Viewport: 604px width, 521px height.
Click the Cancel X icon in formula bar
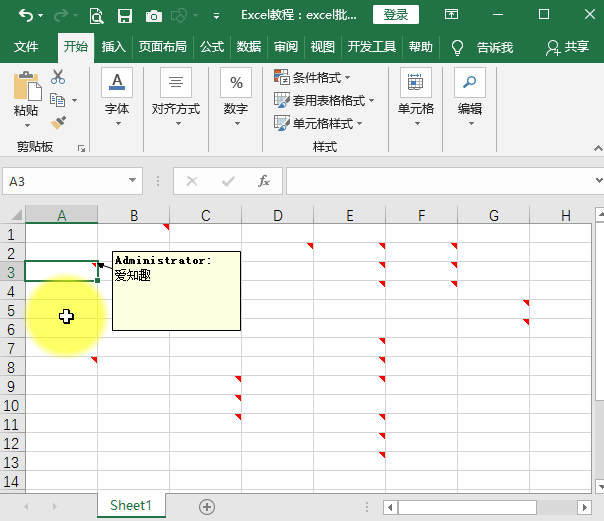coord(192,181)
